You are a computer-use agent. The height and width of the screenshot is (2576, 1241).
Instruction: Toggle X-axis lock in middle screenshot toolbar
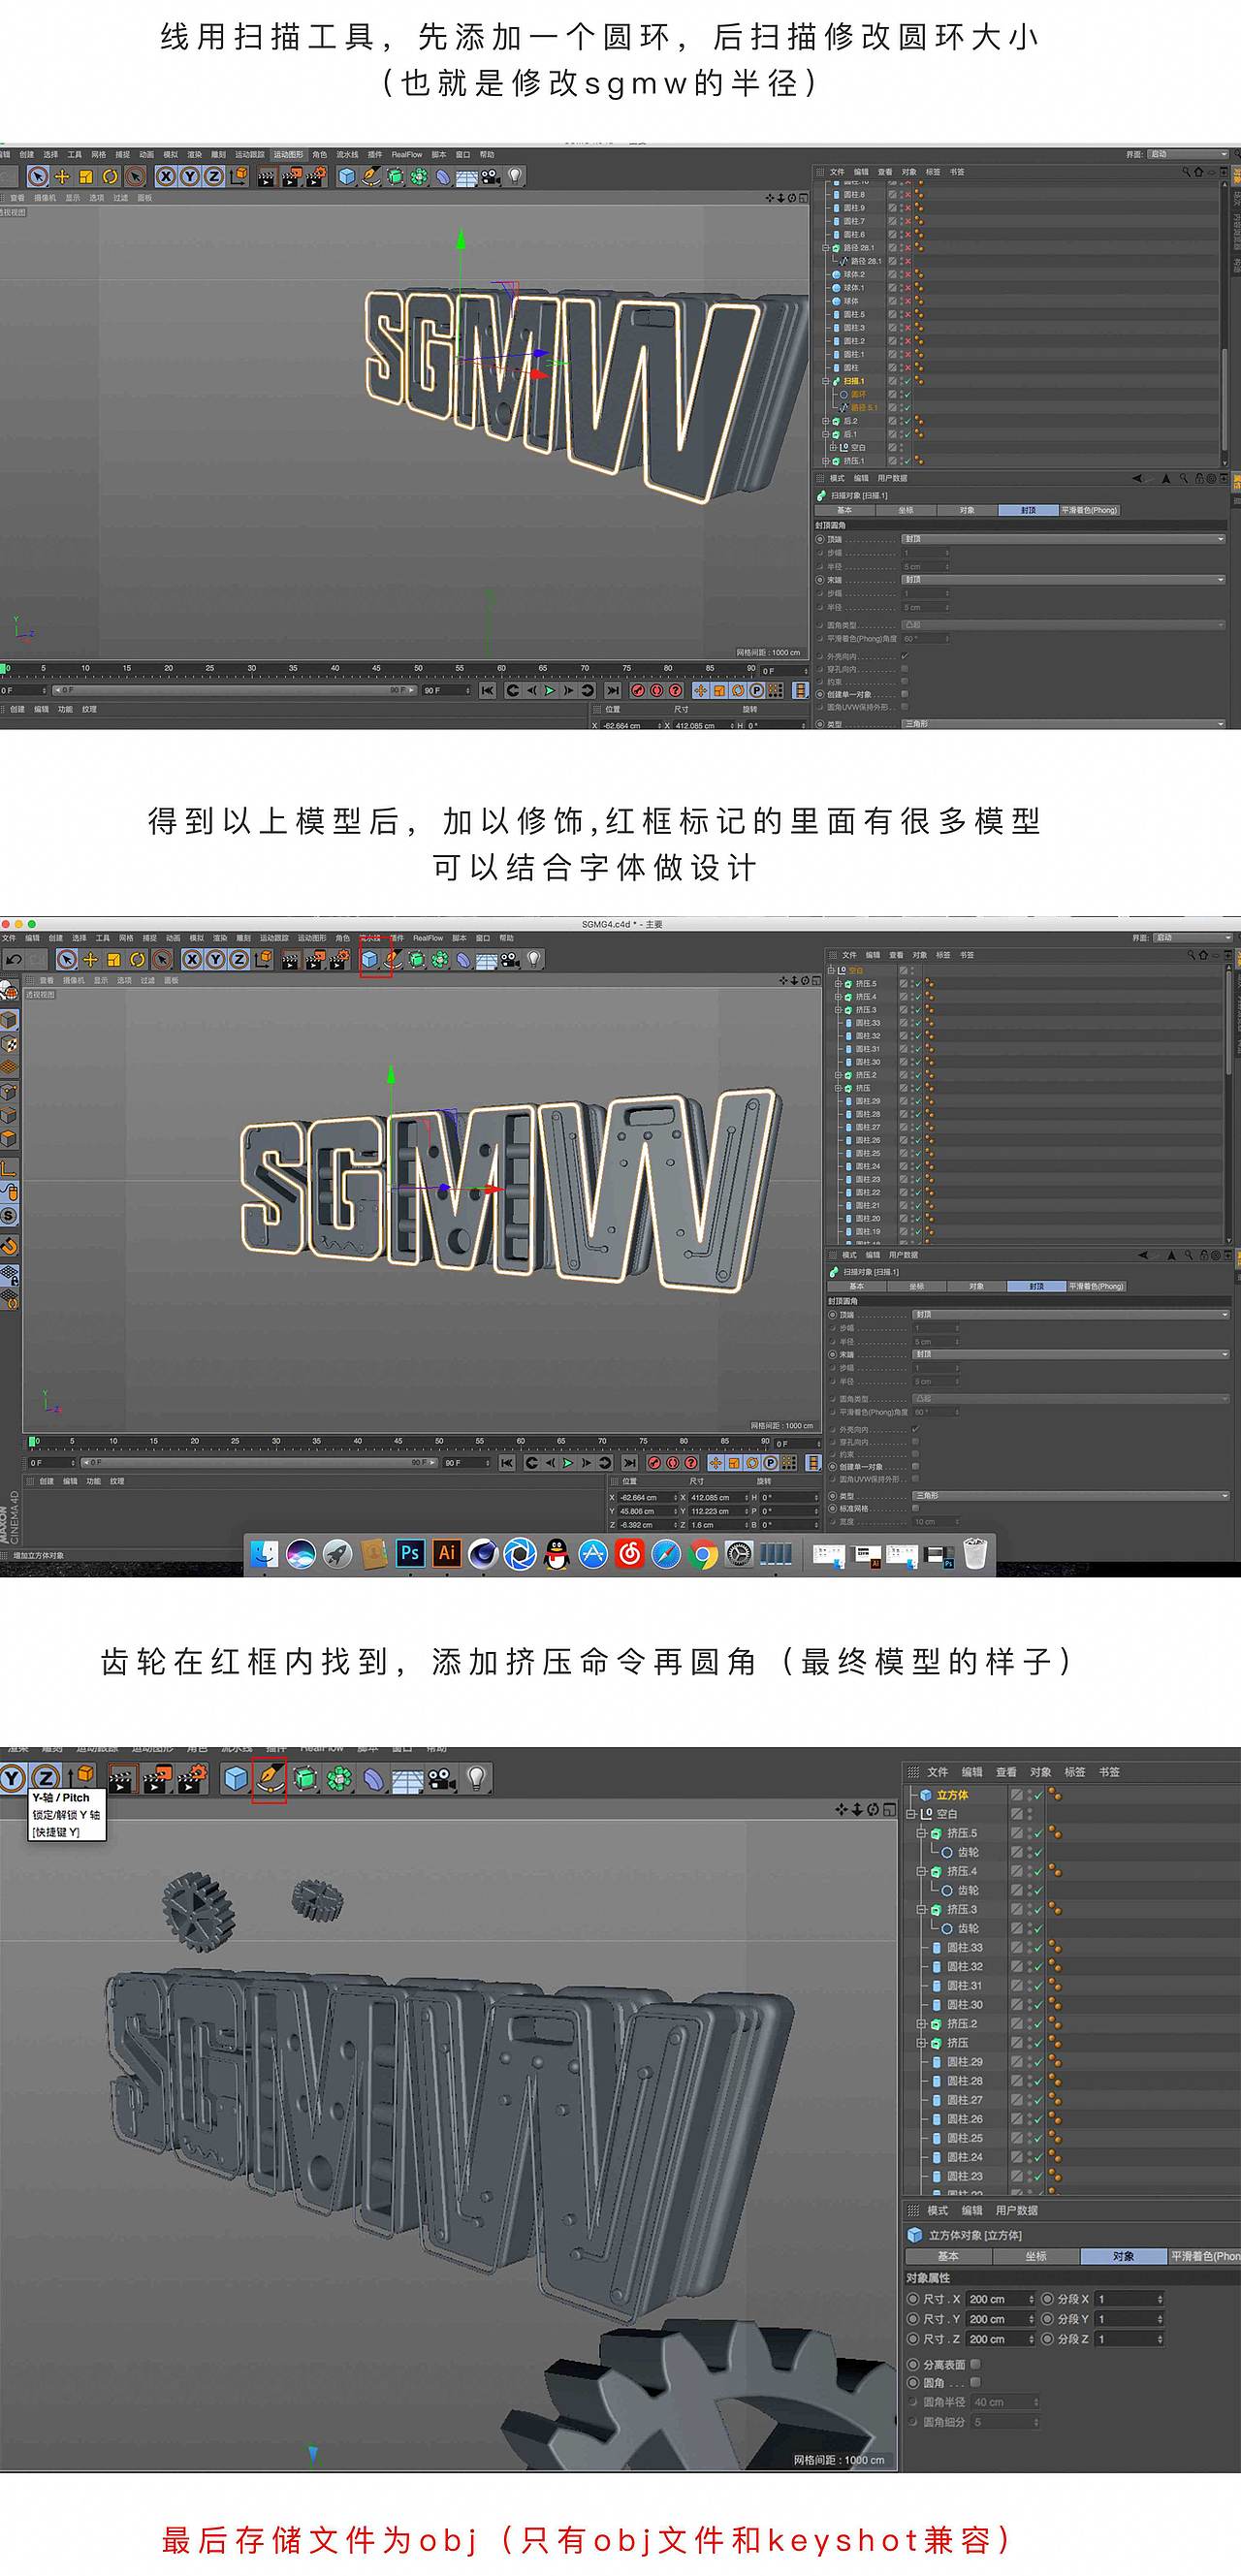(191, 959)
